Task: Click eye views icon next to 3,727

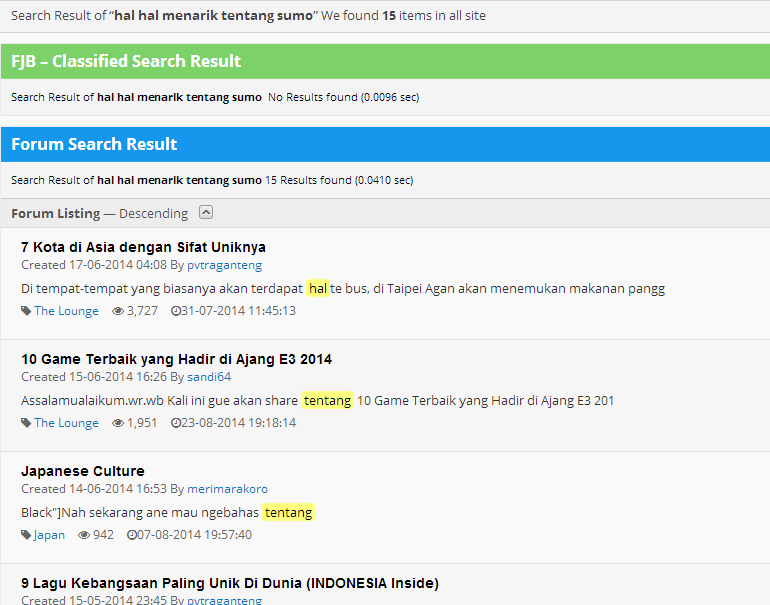Action: tap(118, 311)
